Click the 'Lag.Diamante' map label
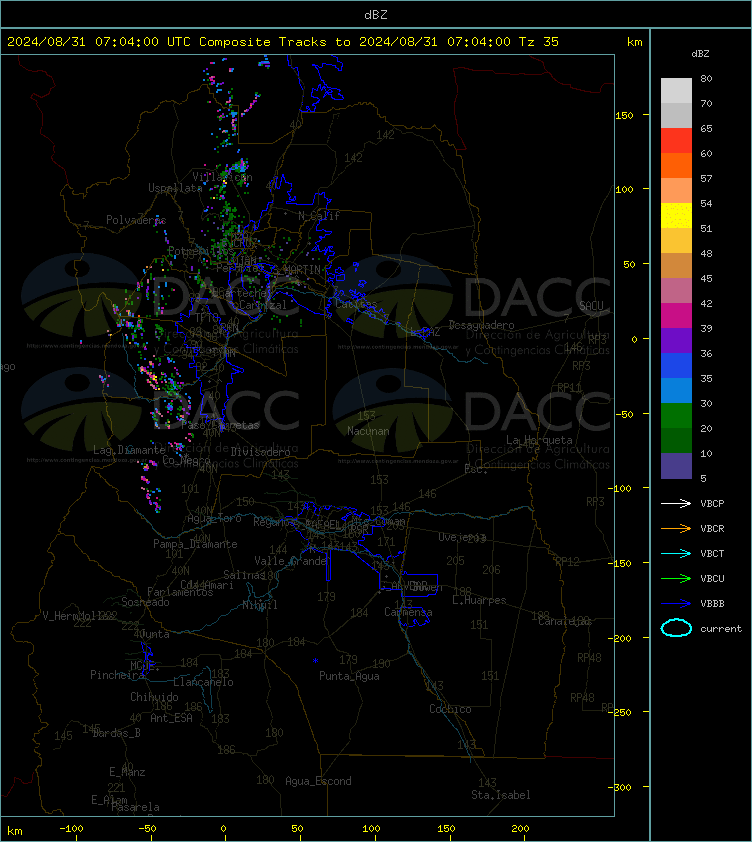 (x=129, y=449)
